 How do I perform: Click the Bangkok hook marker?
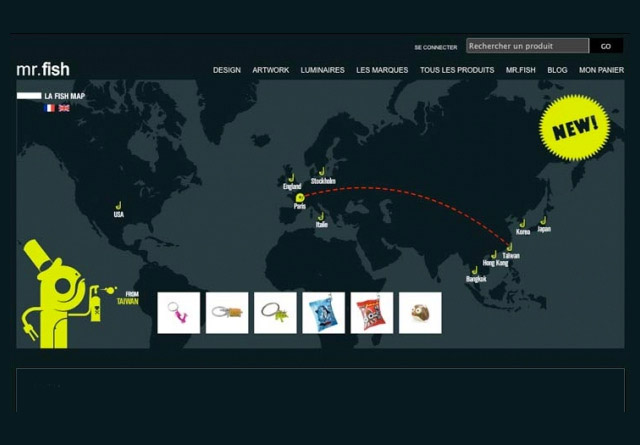(474, 270)
